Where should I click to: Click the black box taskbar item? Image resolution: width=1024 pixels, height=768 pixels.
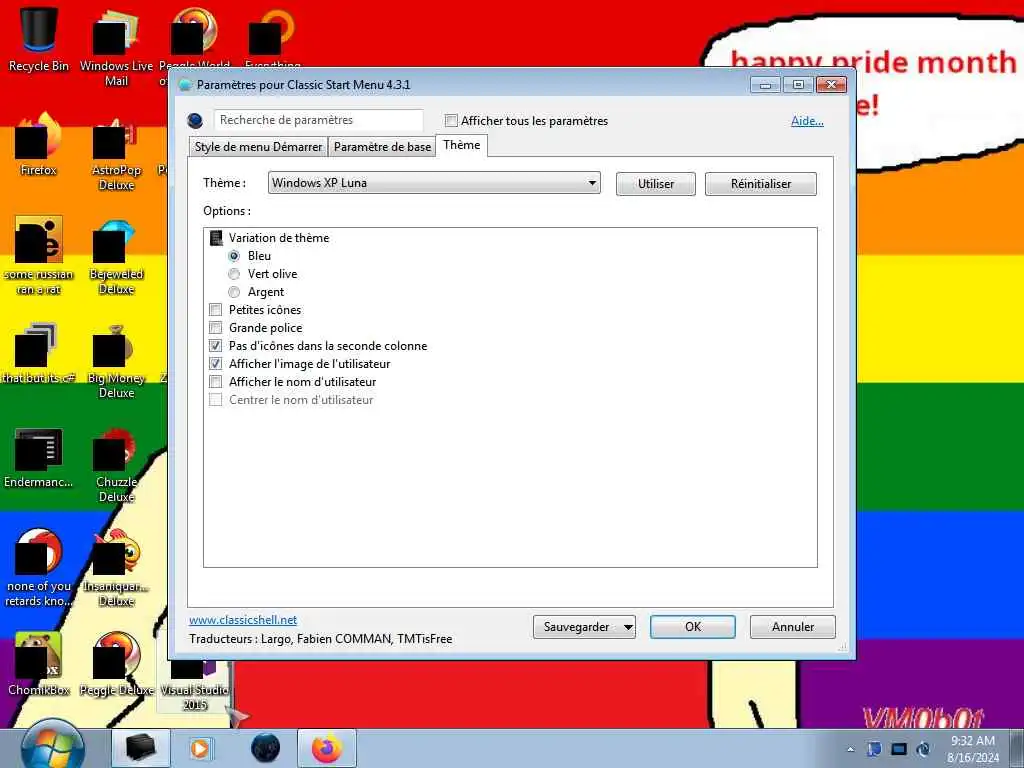click(x=141, y=748)
